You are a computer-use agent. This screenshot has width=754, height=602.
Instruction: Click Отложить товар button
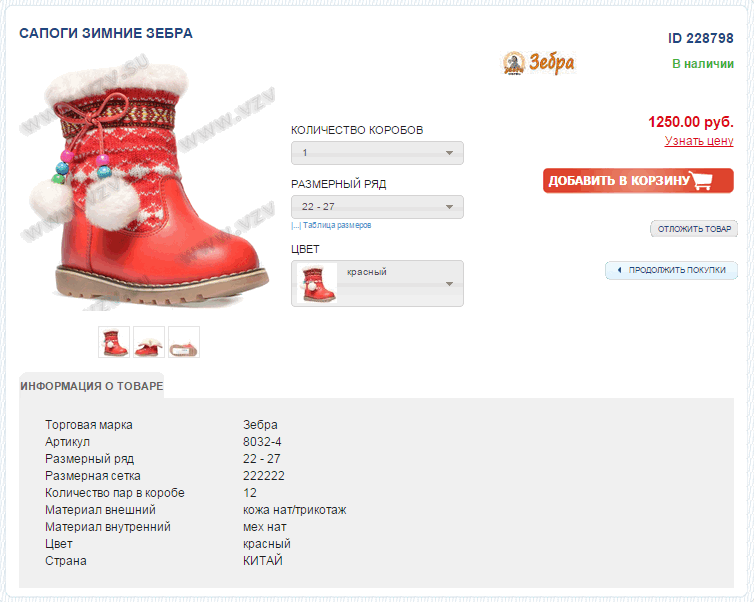pyautogui.click(x=694, y=229)
